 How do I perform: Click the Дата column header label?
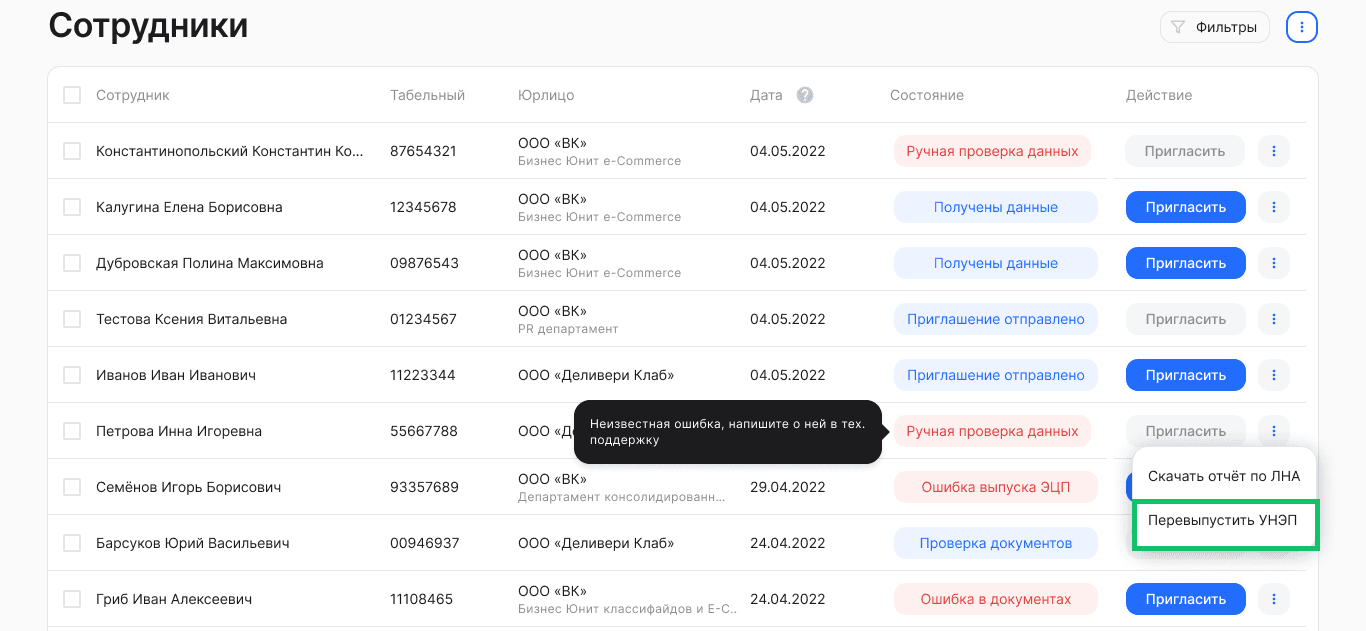pos(766,95)
